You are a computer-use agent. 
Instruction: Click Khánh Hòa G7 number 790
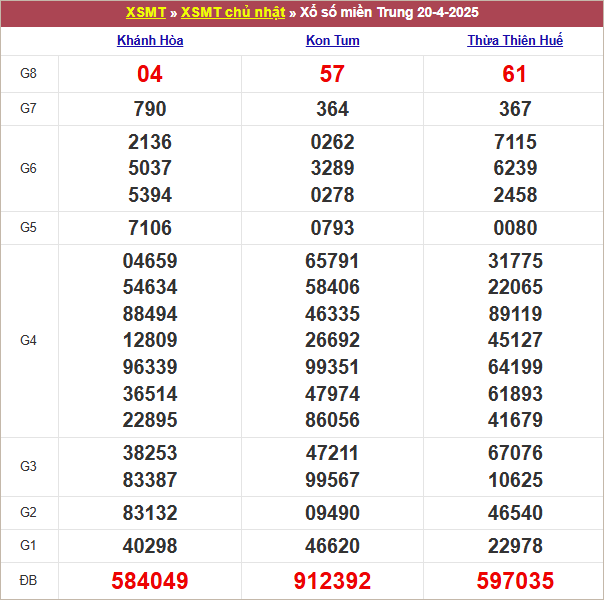tap(150, 109)
